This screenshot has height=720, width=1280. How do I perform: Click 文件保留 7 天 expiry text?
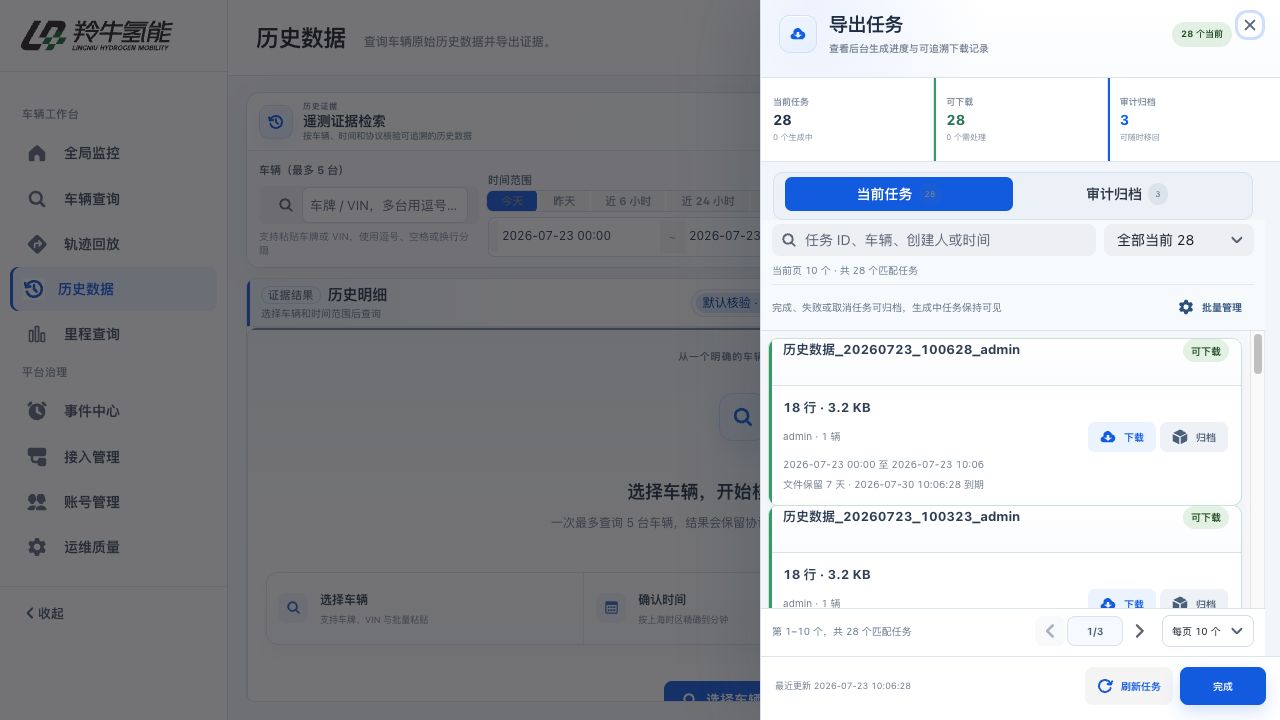point(883,484)
